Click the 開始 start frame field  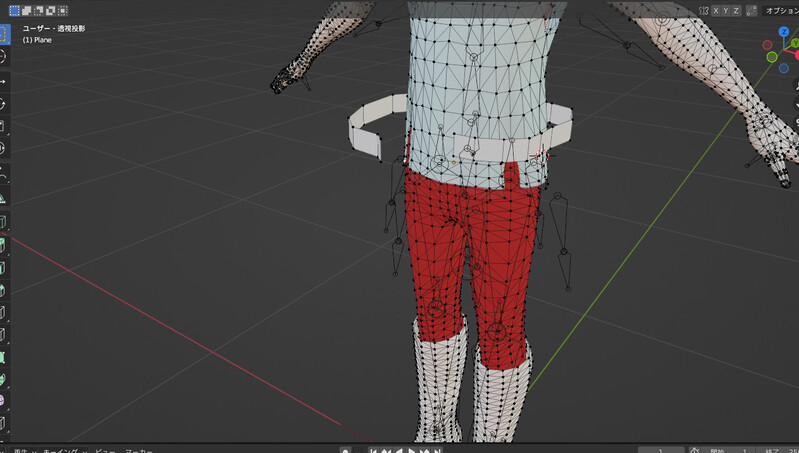coord(729,450)
